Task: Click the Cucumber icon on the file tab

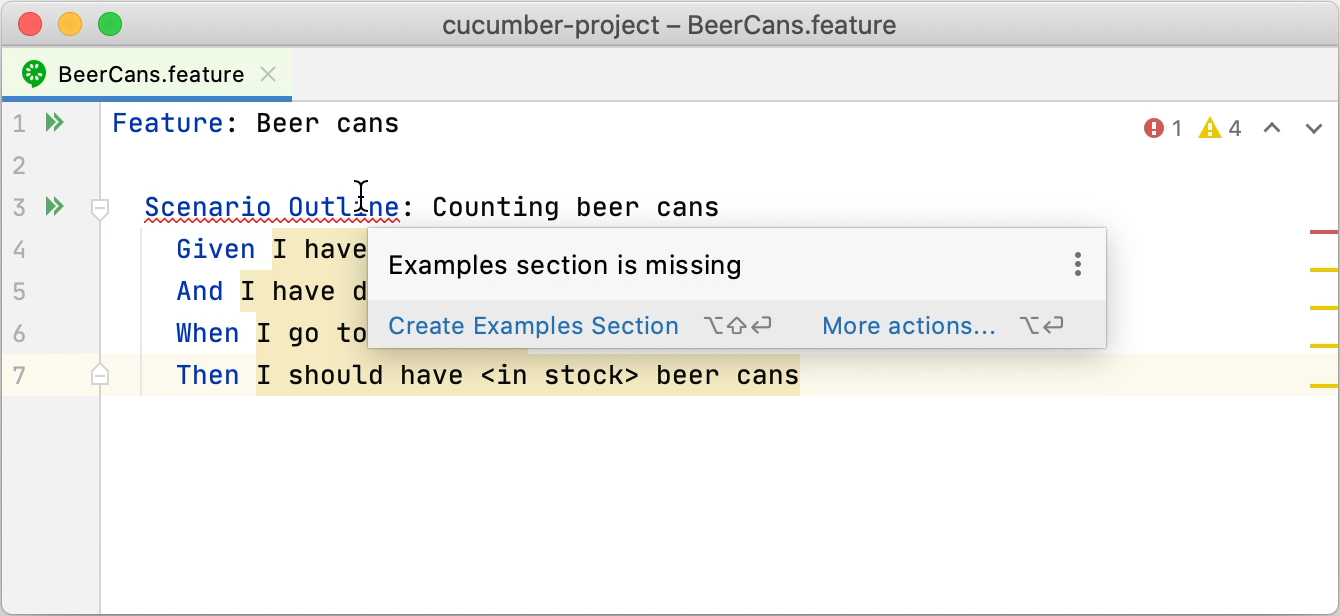Action: point(32,73)
